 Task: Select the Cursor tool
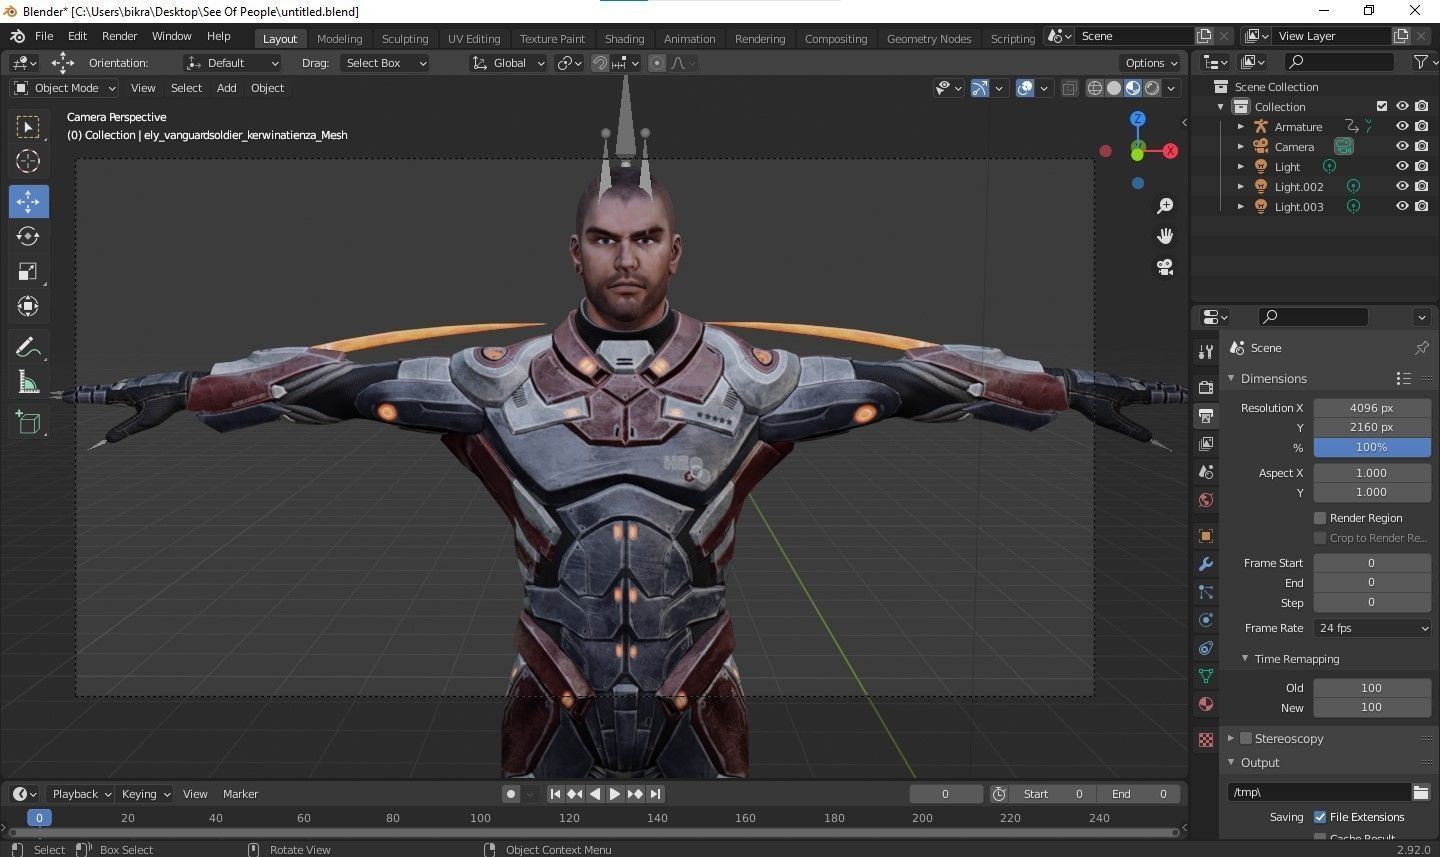pos(28,161)
